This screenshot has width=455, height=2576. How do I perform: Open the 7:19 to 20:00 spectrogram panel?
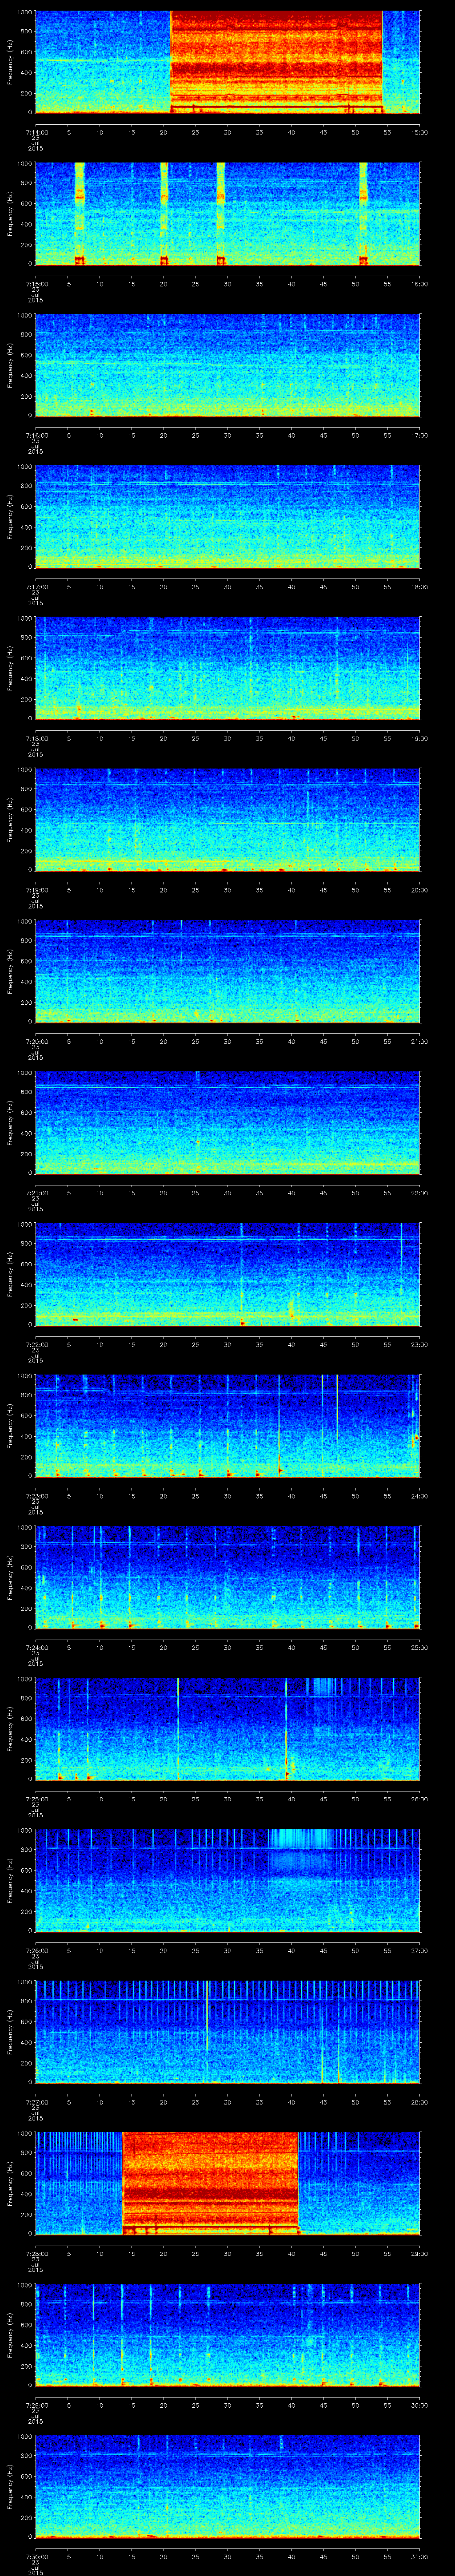pyautogui.click(x=227, y=820)
